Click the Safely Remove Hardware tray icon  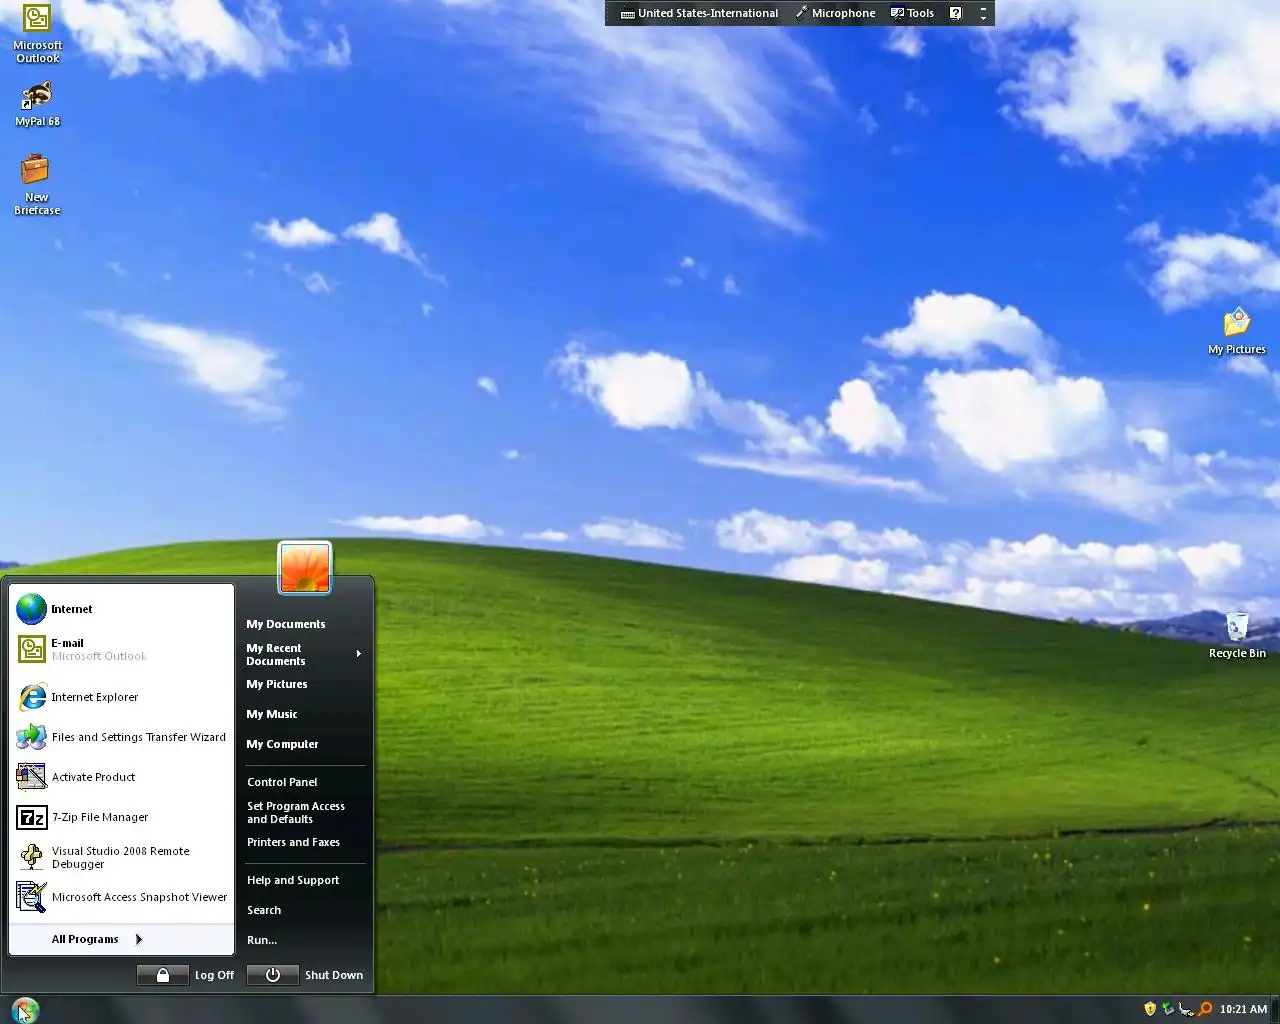coord(1168,1009)
